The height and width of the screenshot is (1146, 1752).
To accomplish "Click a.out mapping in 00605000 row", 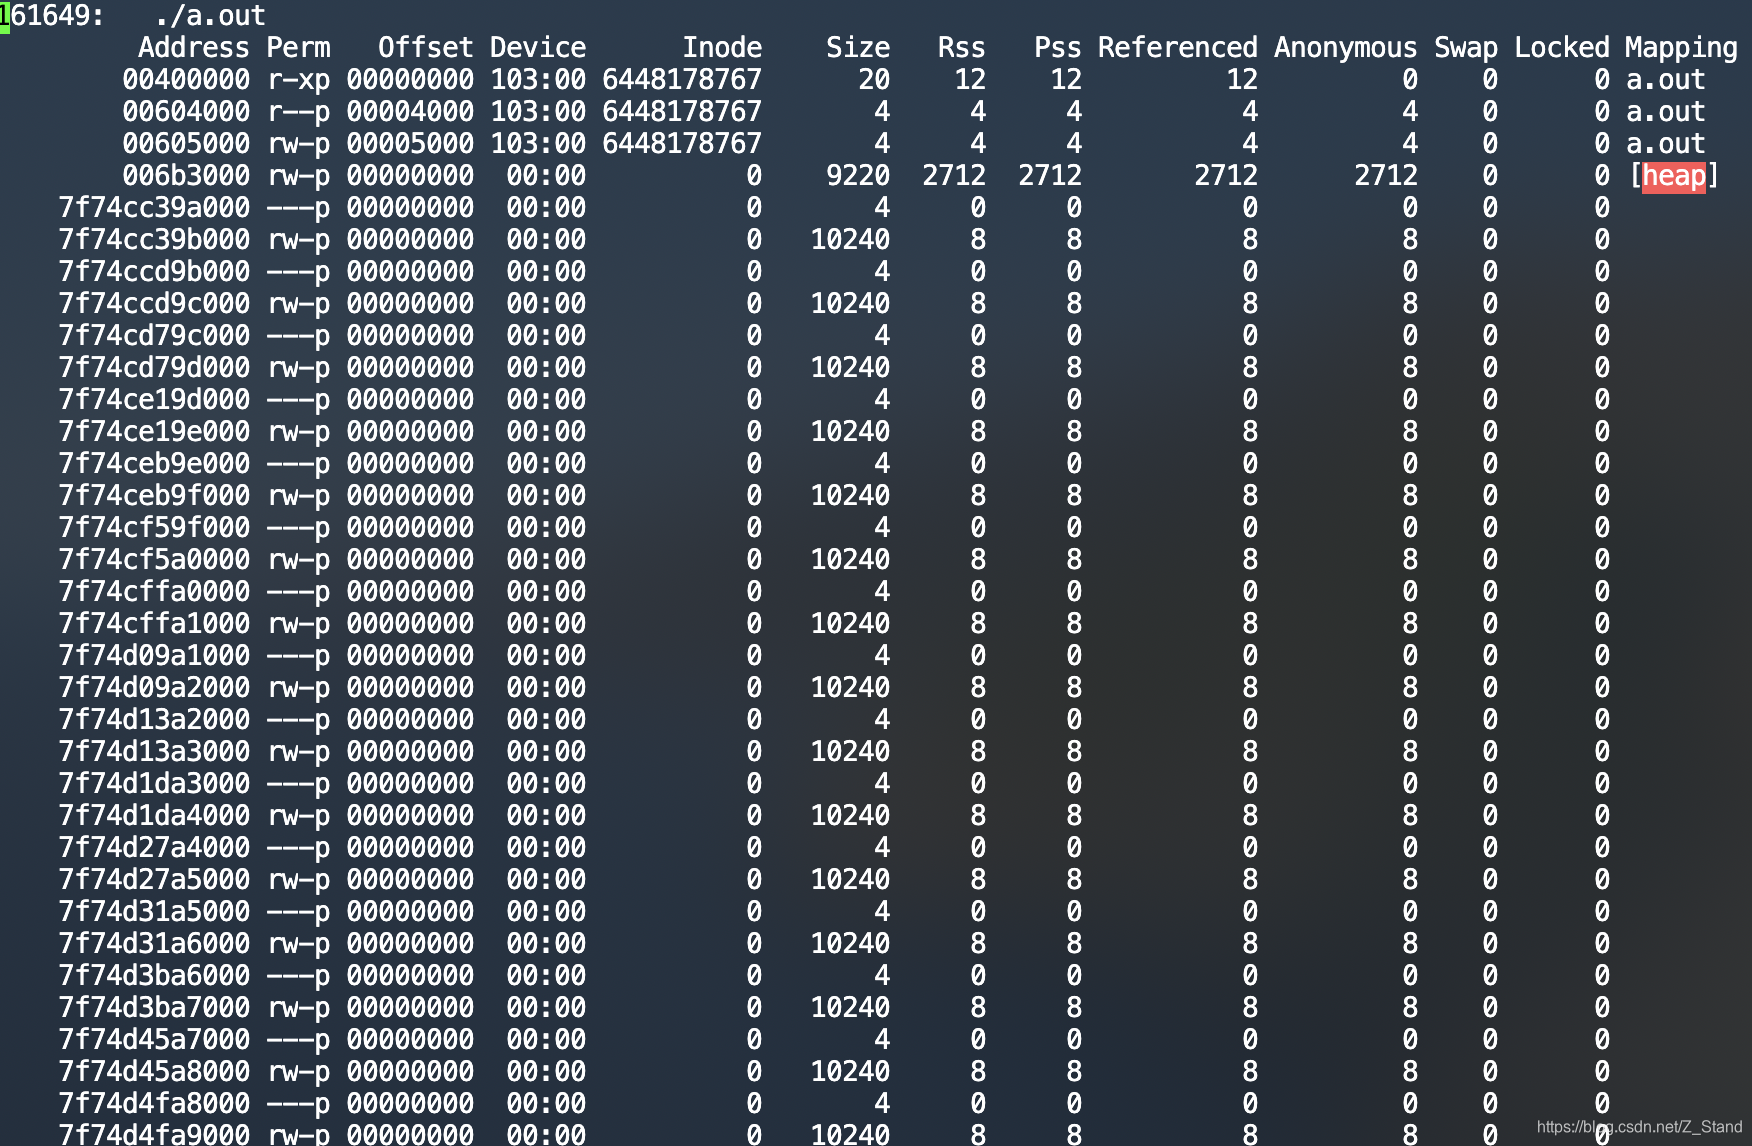I will pos(1666,144).
